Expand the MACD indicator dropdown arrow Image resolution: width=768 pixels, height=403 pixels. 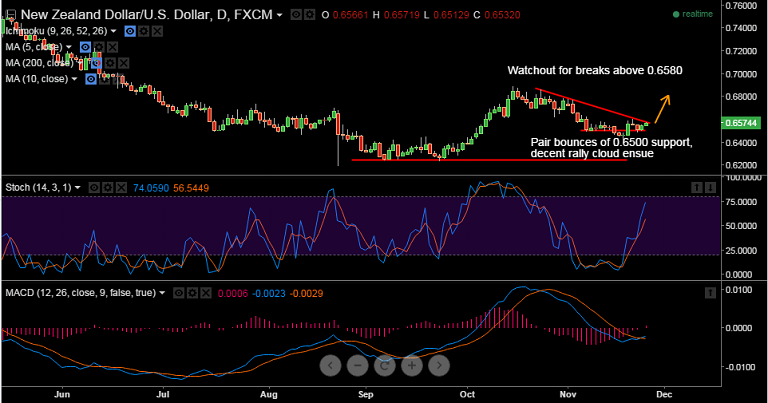tap(162, 293)
